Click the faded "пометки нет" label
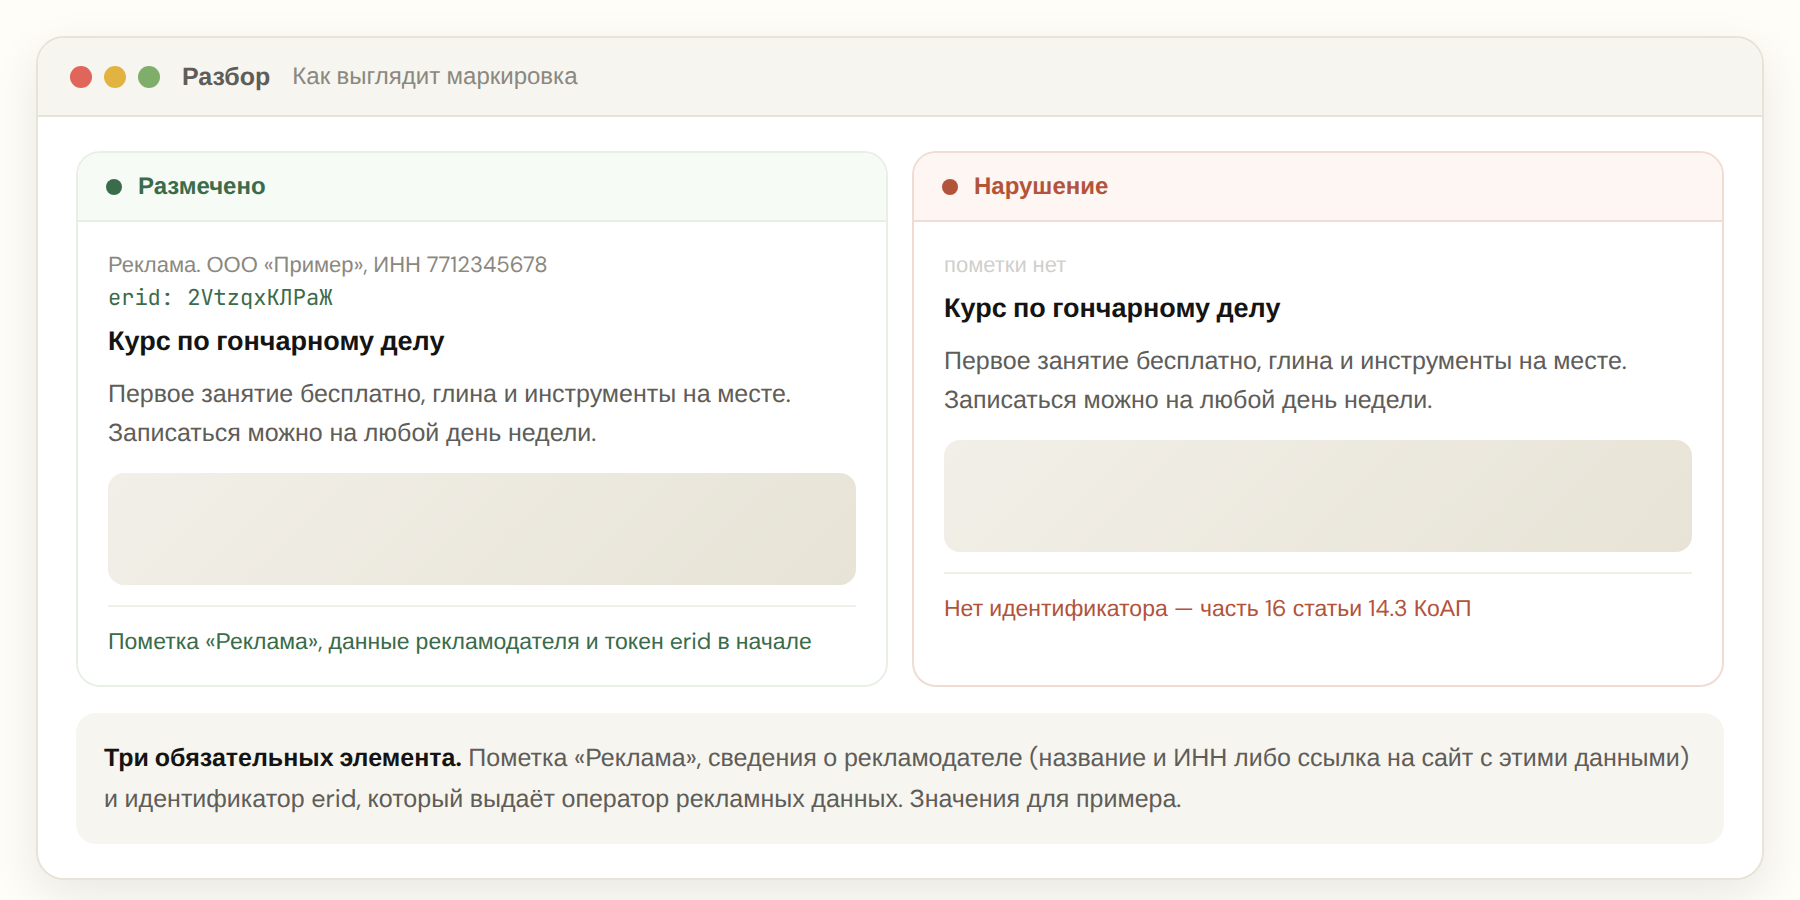 1005,265
